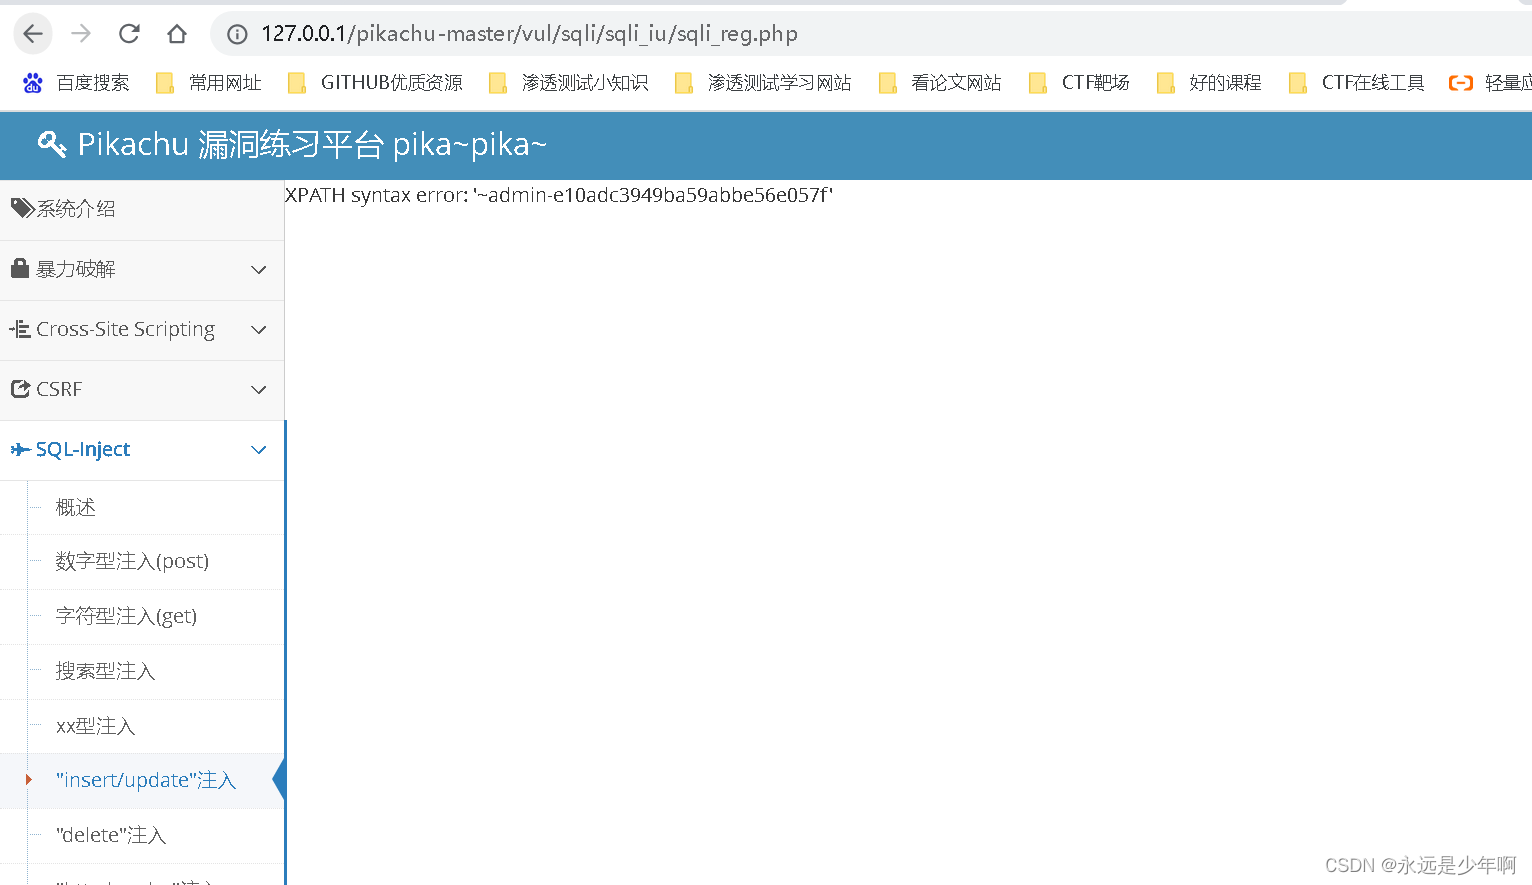Click the browser forward arrow
This screenshot has width=1532, height=885.
(x=81, y=34)
